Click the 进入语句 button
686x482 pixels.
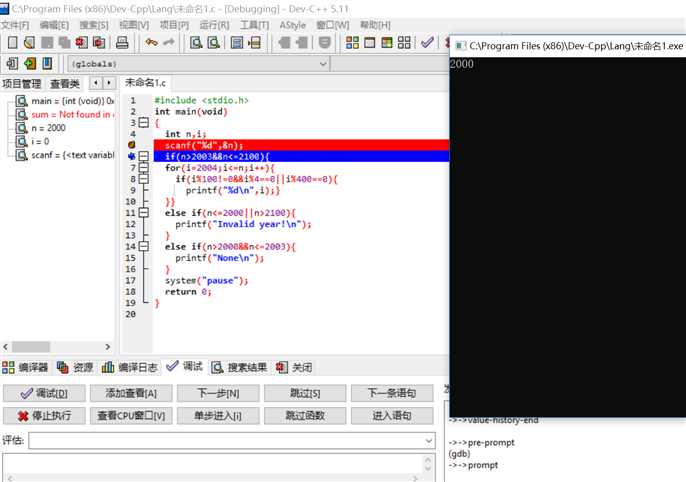click(392, 416)
